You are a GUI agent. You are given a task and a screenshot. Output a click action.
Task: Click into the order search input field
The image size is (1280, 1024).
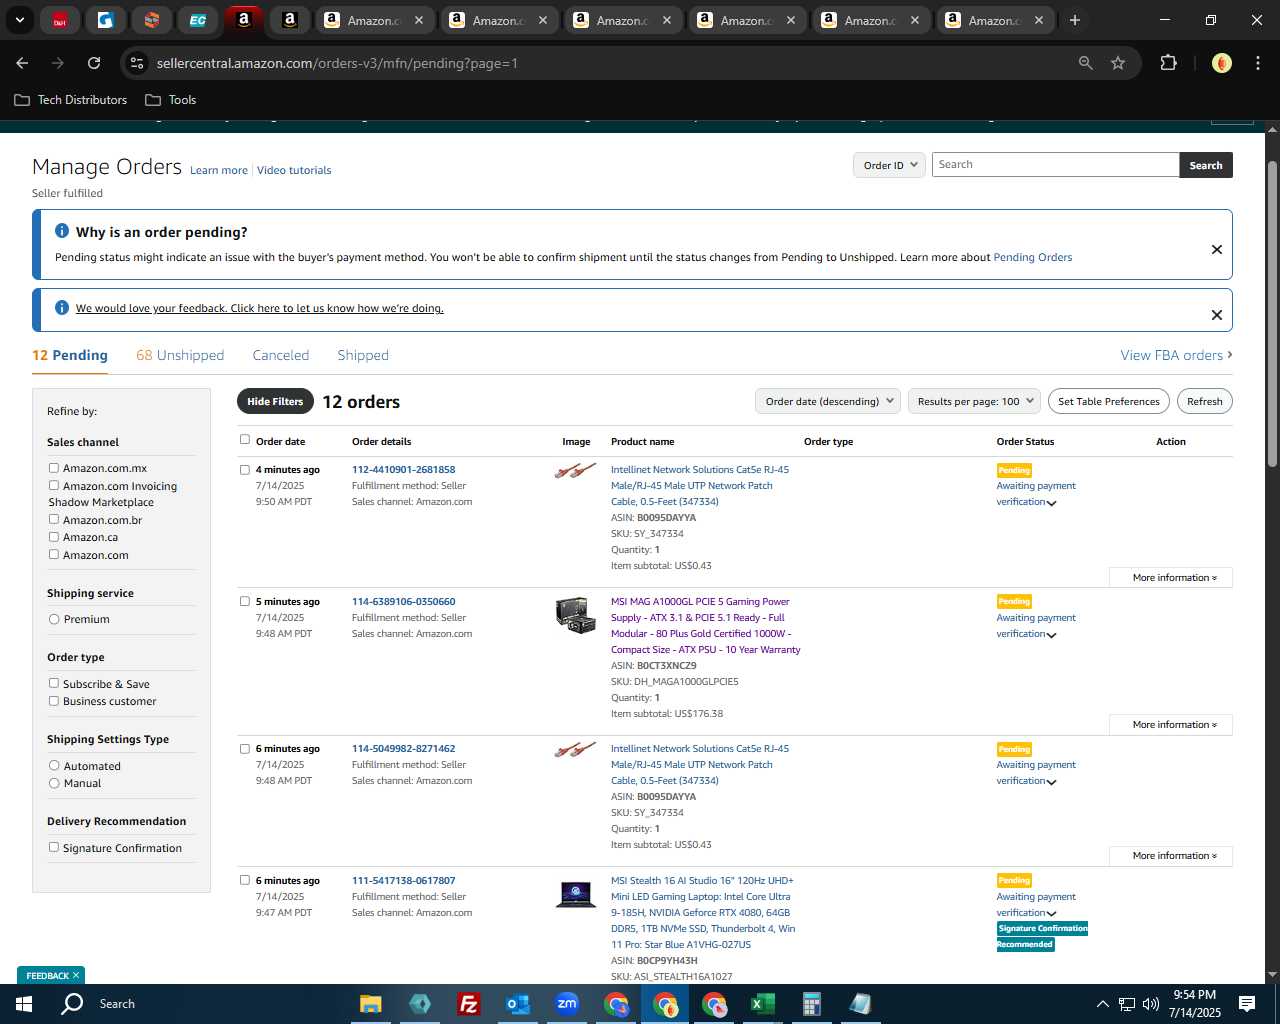(x=1055, y=165)
